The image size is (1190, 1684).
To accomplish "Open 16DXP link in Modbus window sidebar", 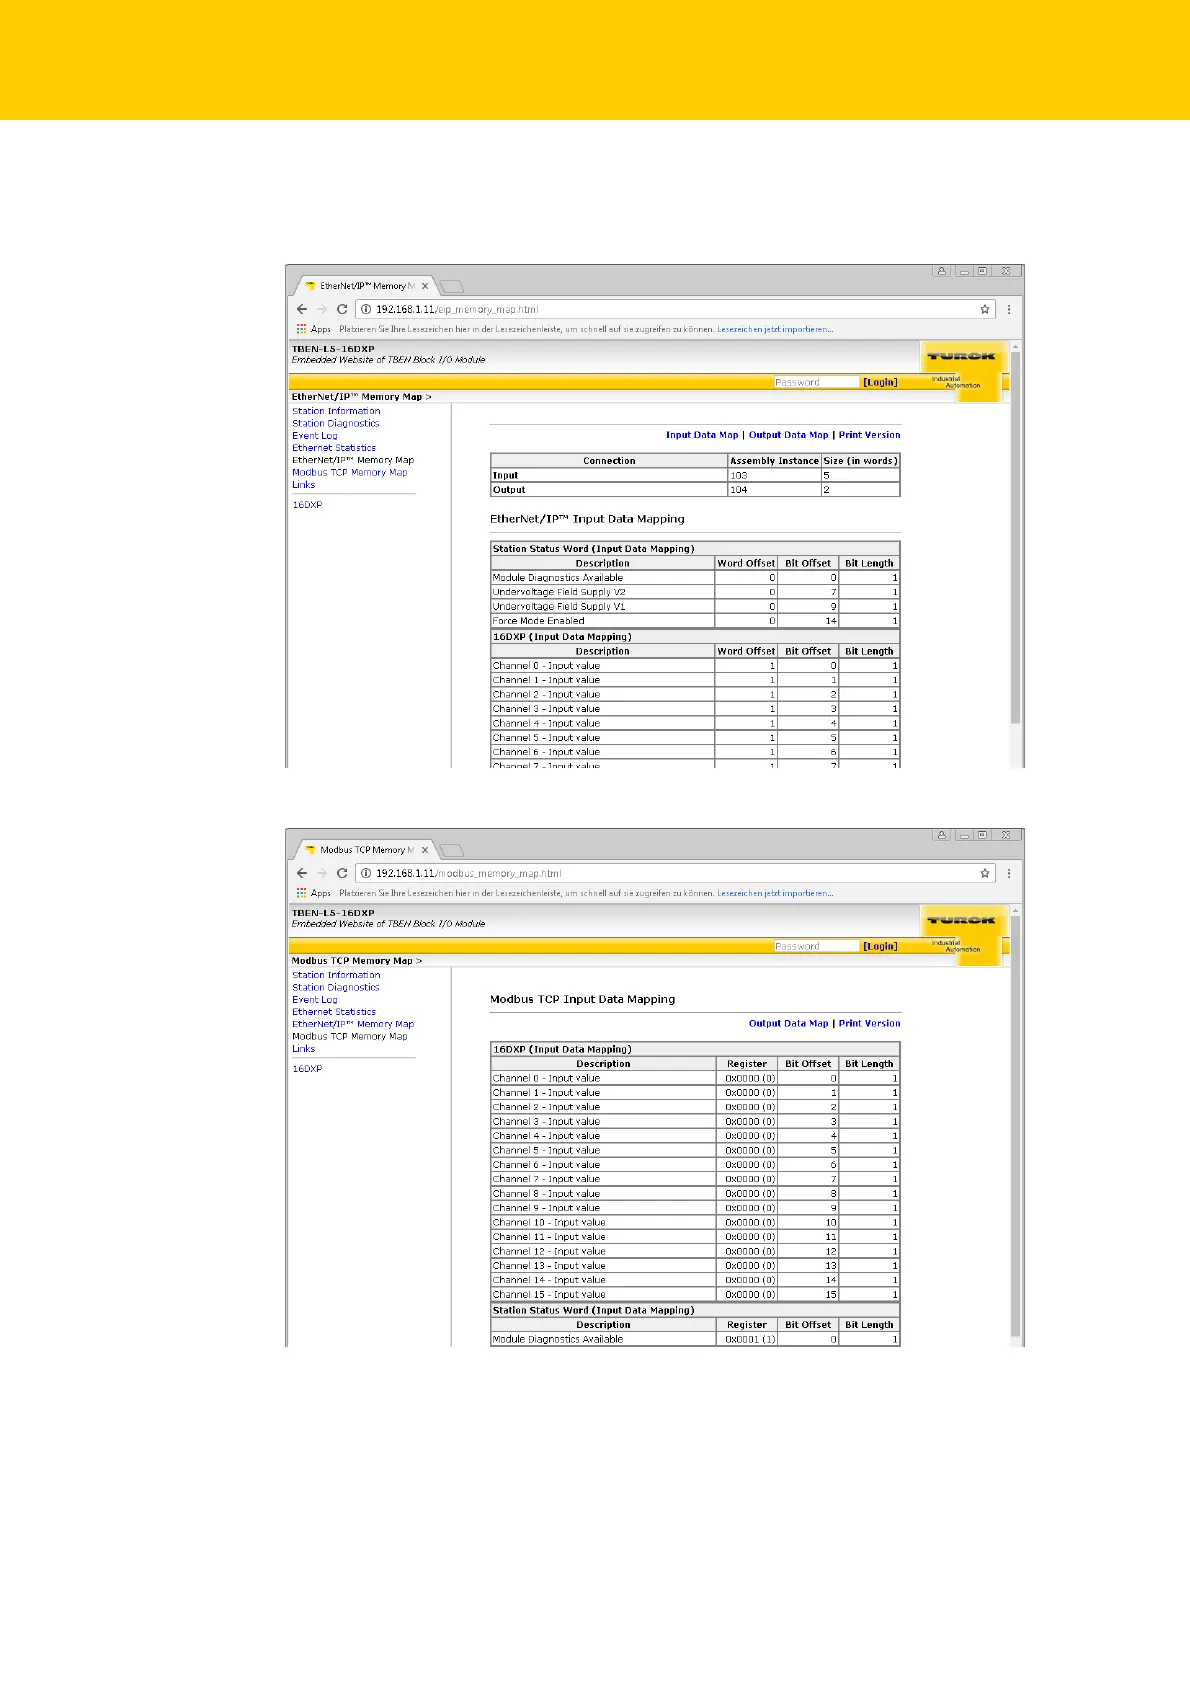I will point(307,1069).
